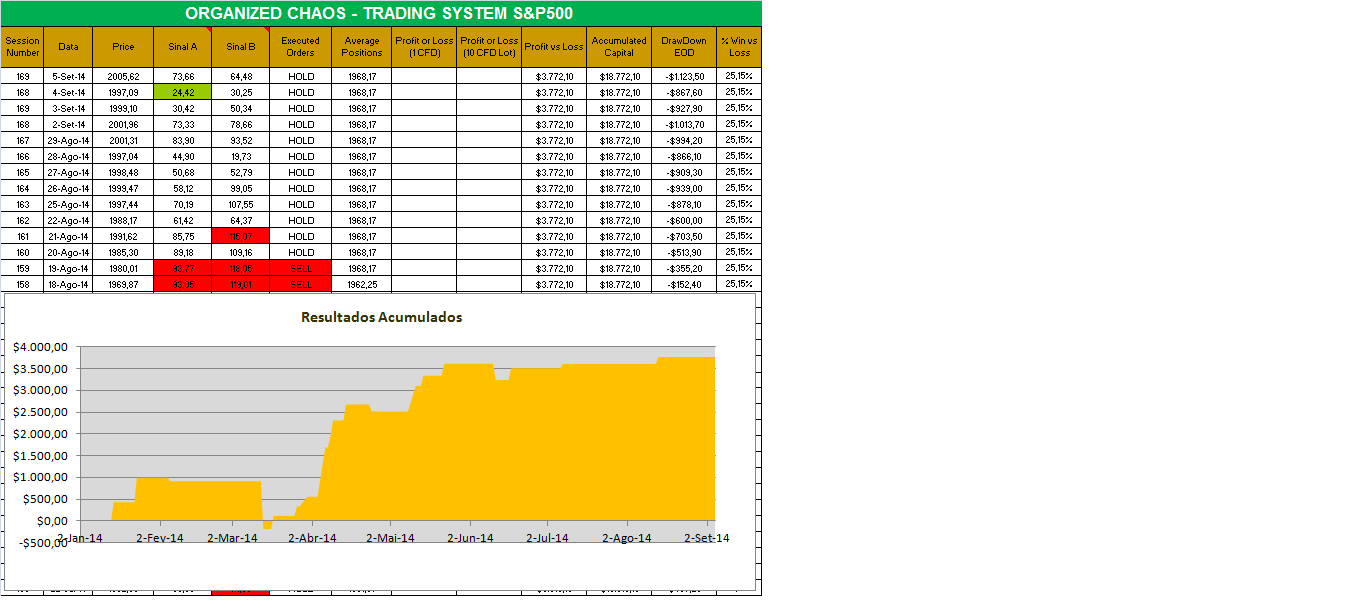Image resolution: width=1360 pixels, height=612 pixels.
Task: Select the Data column header
Action: 69,47
